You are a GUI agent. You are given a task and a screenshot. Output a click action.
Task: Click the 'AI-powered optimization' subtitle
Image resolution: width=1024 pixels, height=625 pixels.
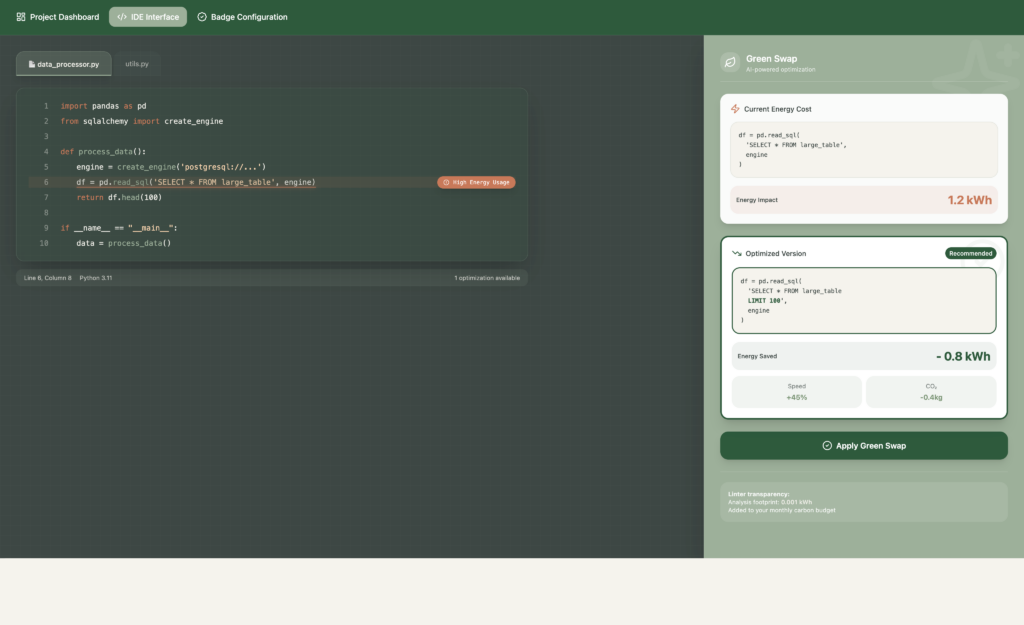780,69
